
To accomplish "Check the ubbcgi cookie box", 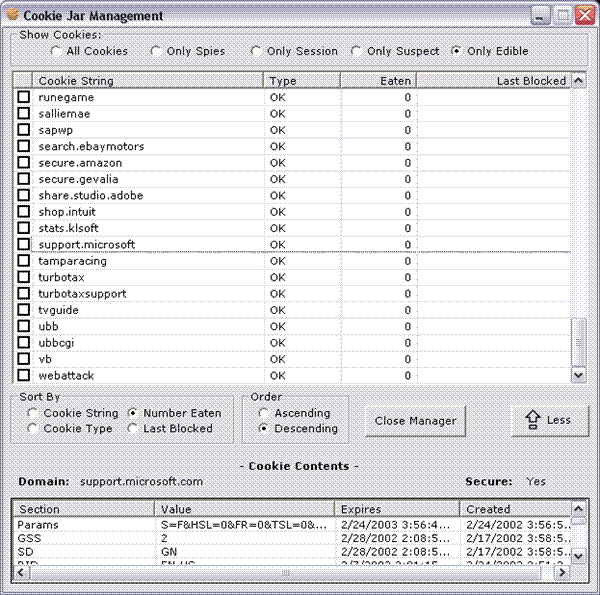I will click(24, 342).
